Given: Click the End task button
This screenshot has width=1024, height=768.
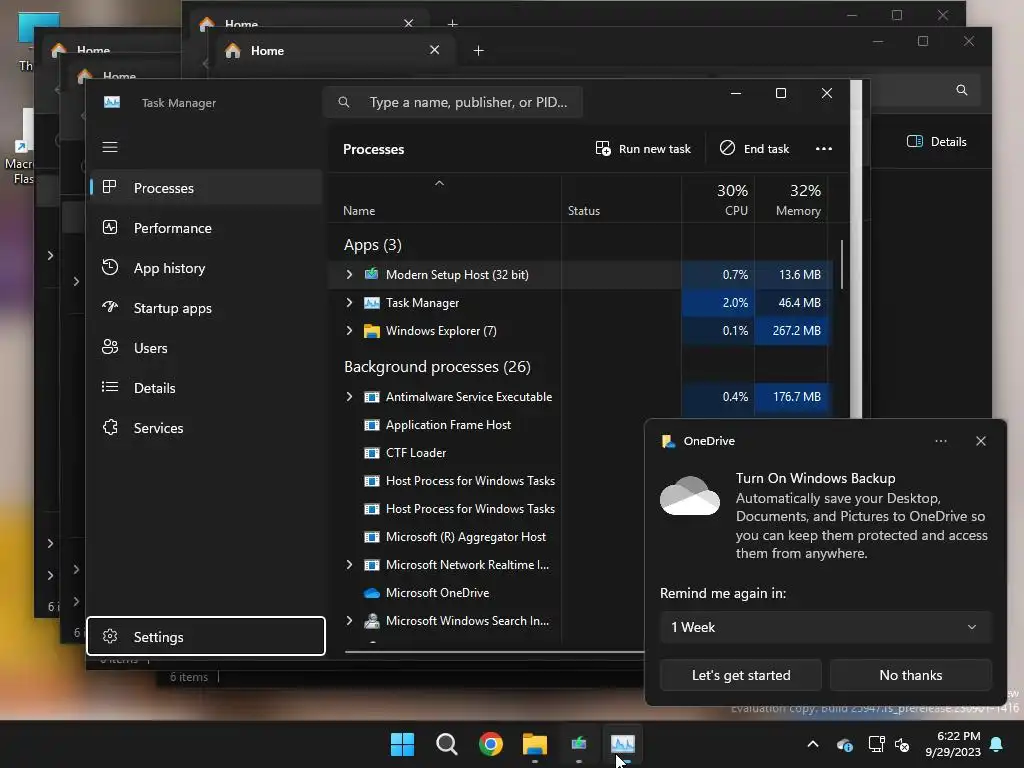Looking at the screenshot, I should pos(754,149).
